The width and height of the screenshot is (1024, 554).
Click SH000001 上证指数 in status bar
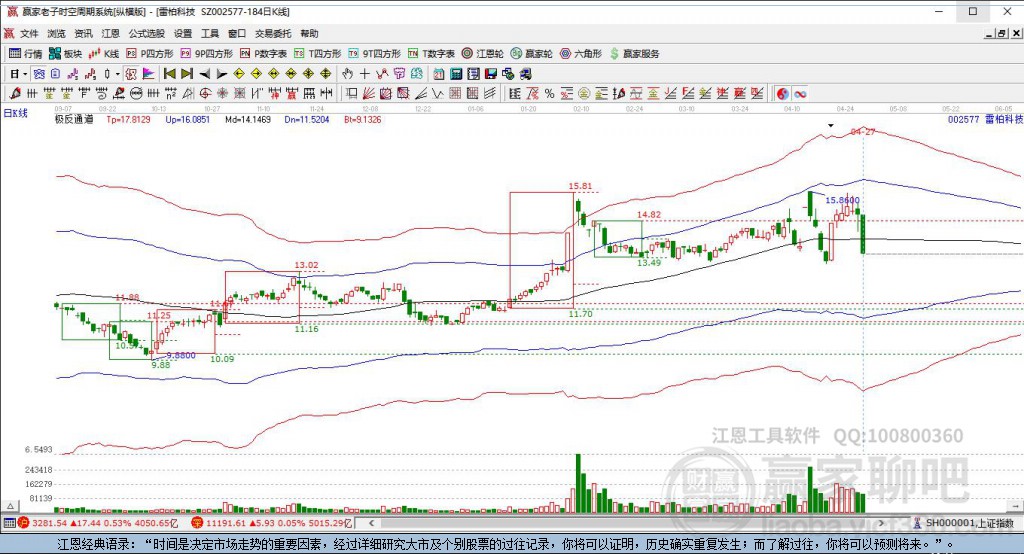[969, 523]
